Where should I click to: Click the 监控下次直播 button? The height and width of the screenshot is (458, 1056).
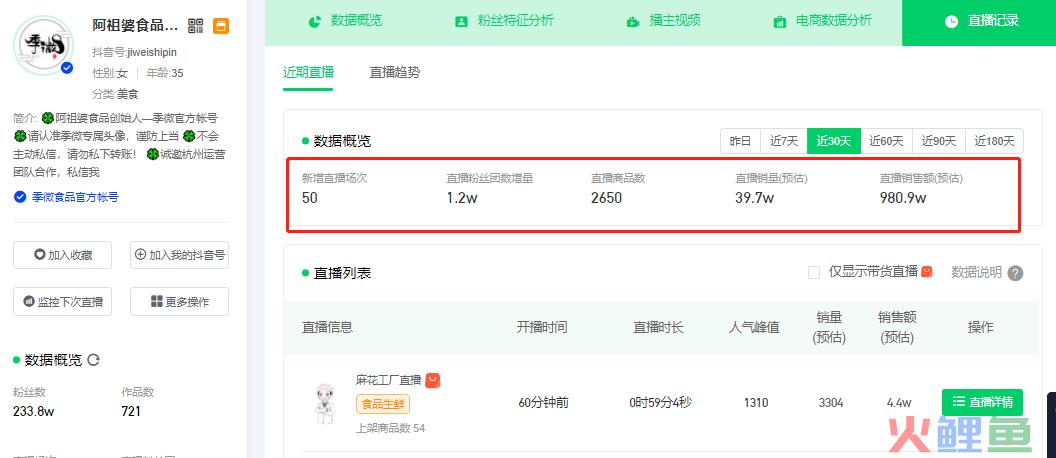[x=63, y=302]
